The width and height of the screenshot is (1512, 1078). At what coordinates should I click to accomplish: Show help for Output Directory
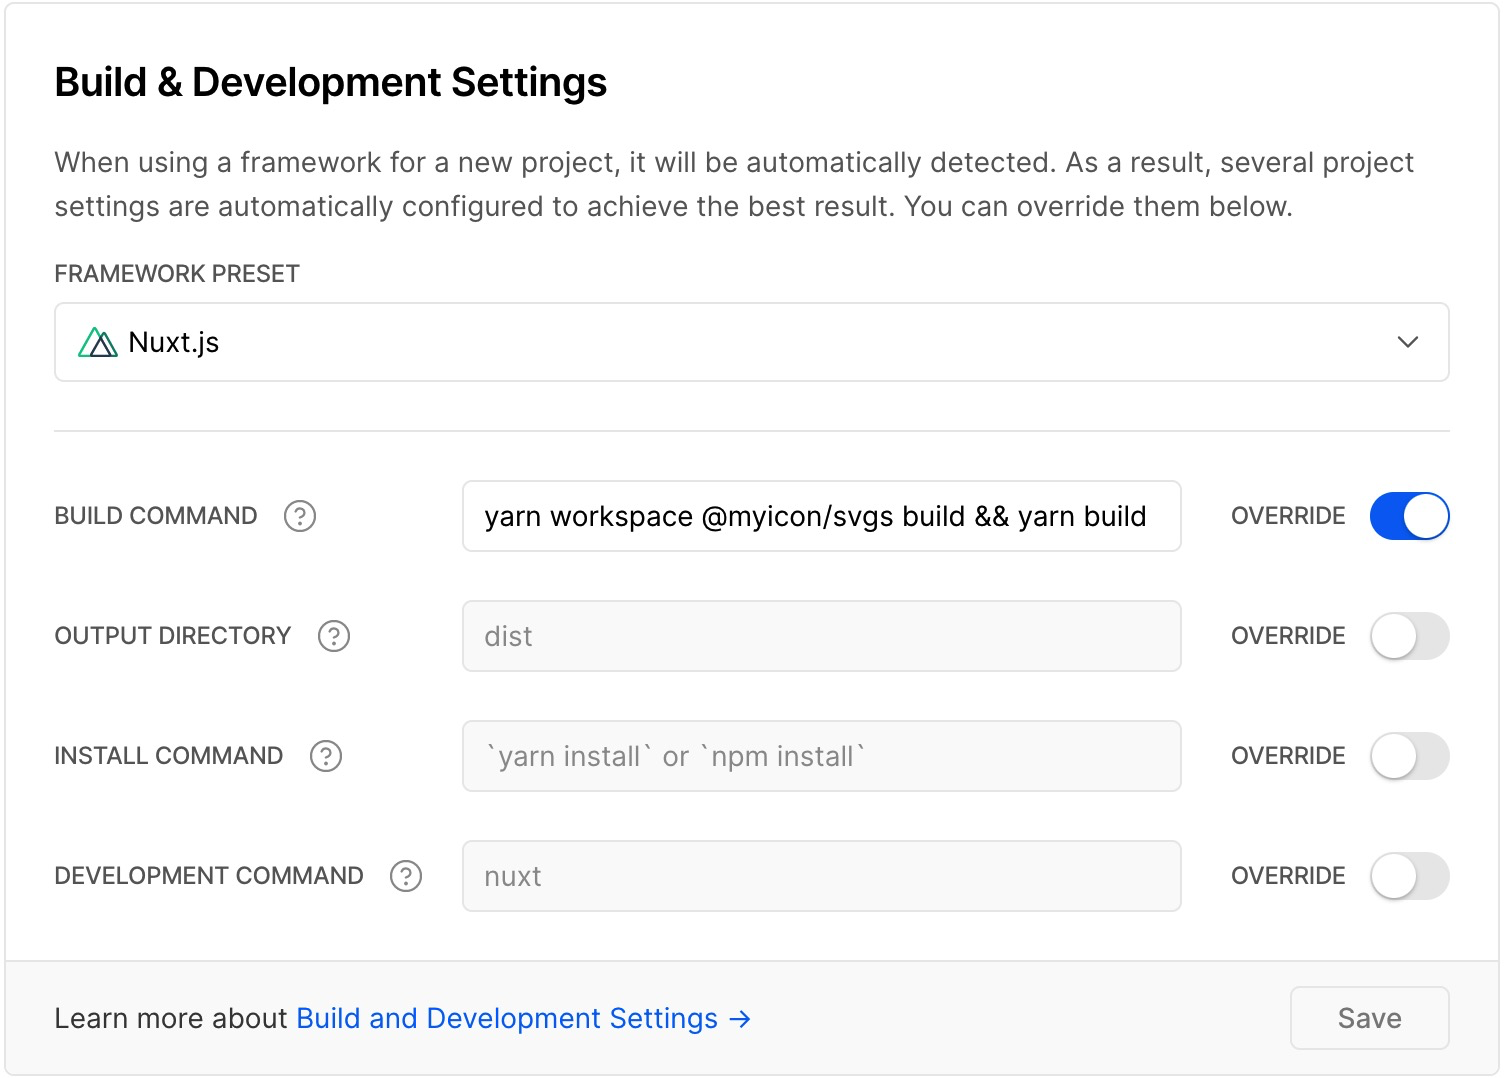(334, 636)
